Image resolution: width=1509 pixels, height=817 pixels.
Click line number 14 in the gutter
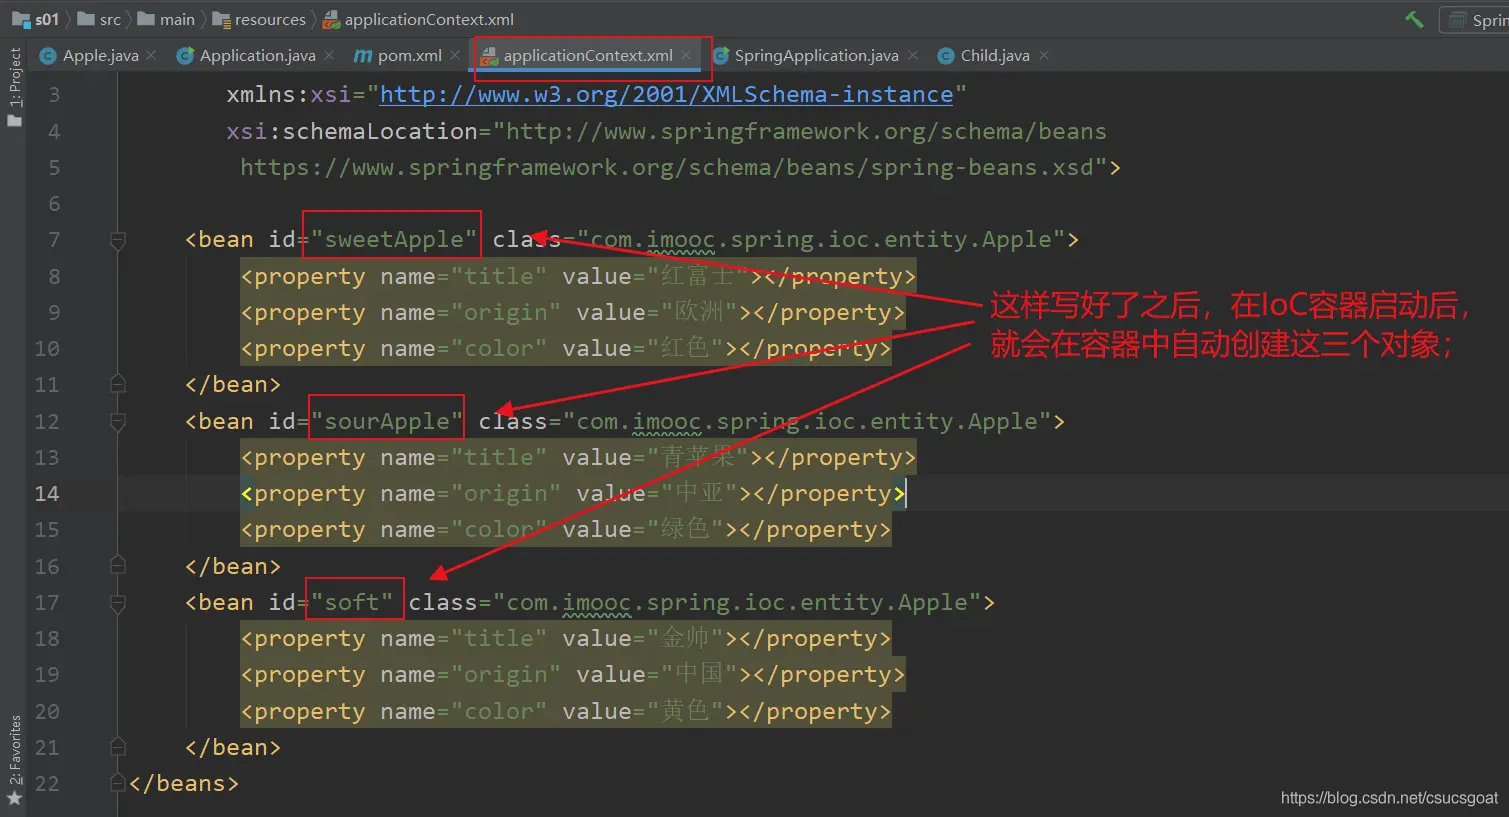pyautogui.click(x=47, y=494)
